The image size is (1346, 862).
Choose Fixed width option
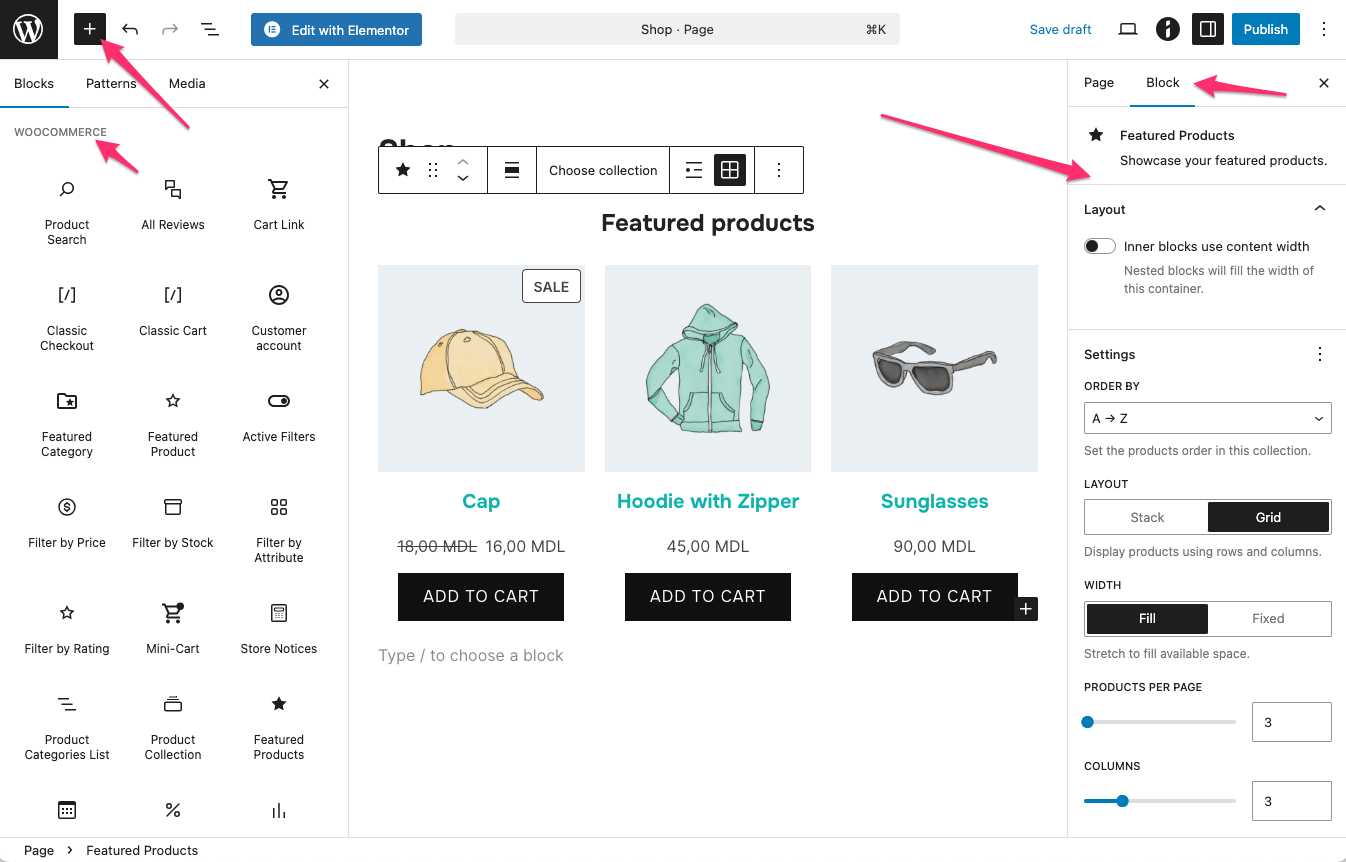1268,618
